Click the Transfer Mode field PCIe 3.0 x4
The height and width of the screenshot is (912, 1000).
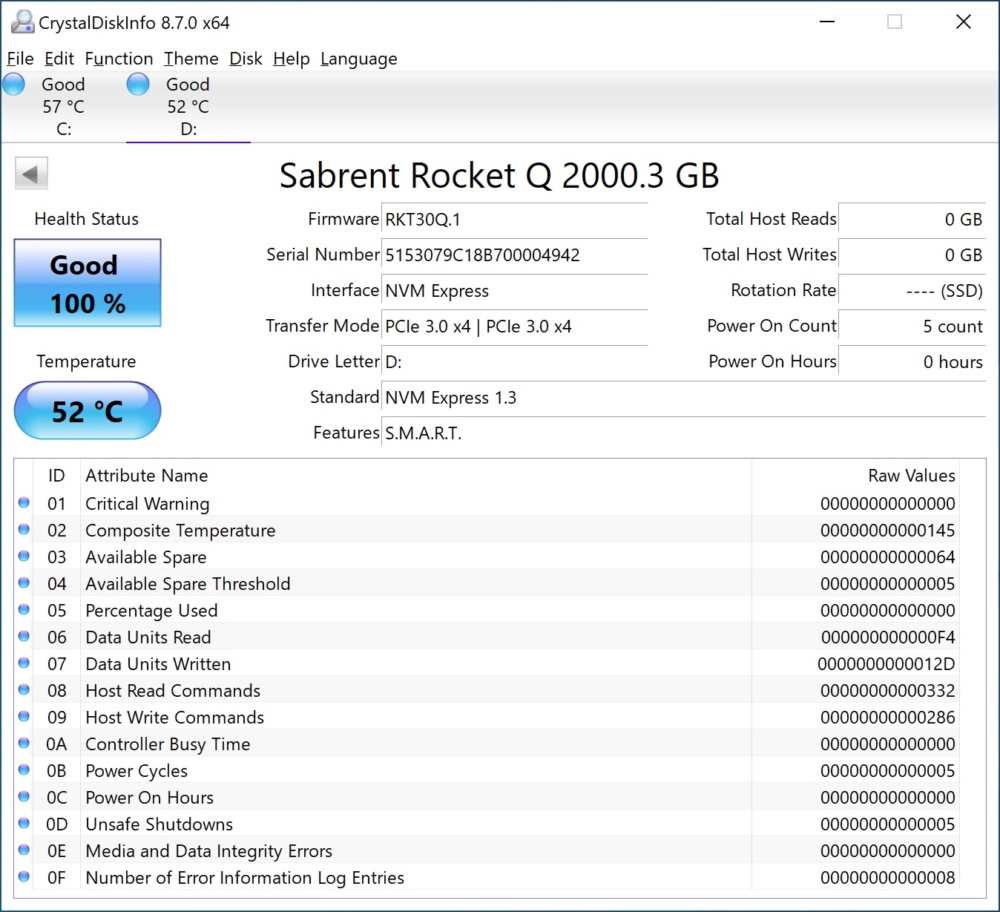pos(515,327)
